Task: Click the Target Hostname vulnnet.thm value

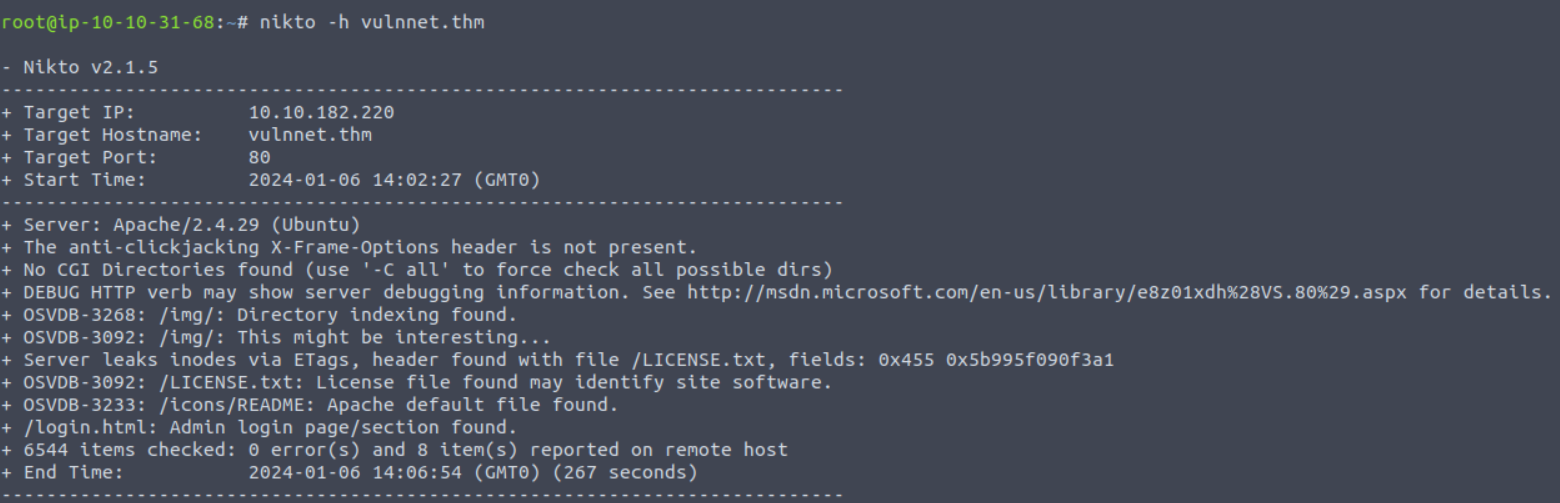Action: [310, 135]
